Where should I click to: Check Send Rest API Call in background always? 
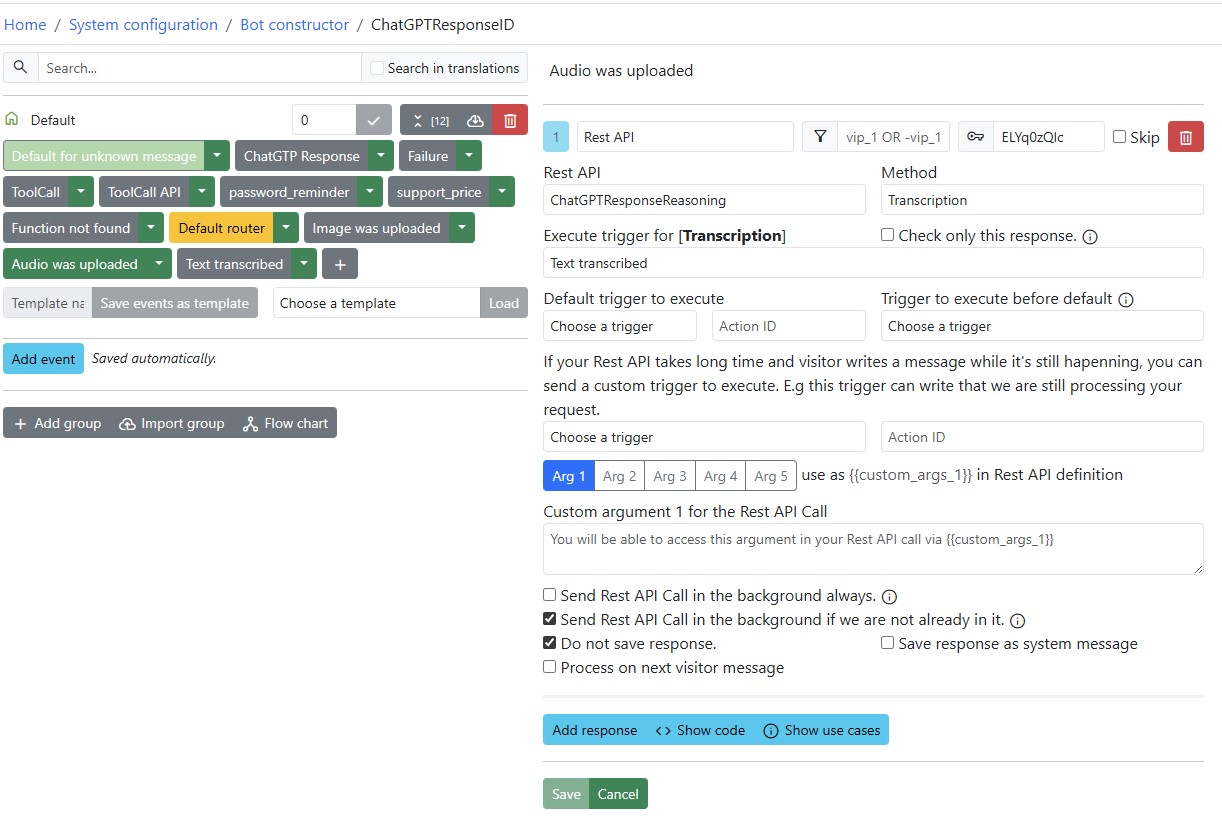pyautogui.click(x=549, y=595)
